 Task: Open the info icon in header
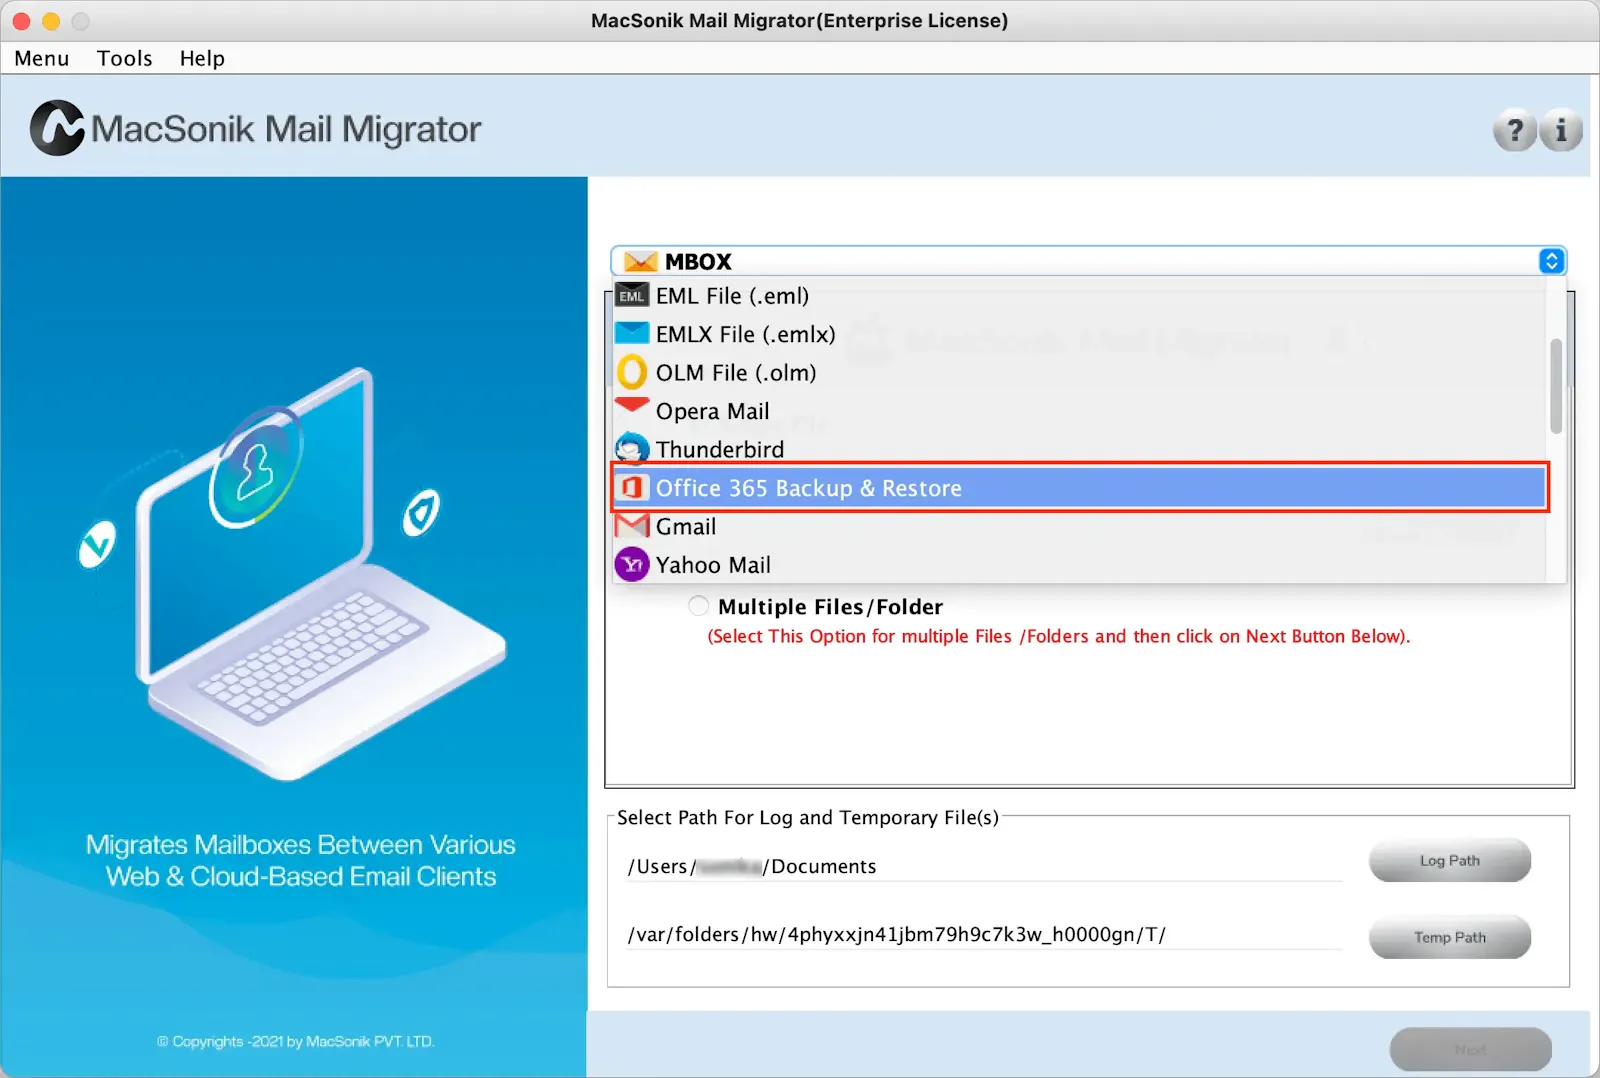click(x=1561, y=130)
